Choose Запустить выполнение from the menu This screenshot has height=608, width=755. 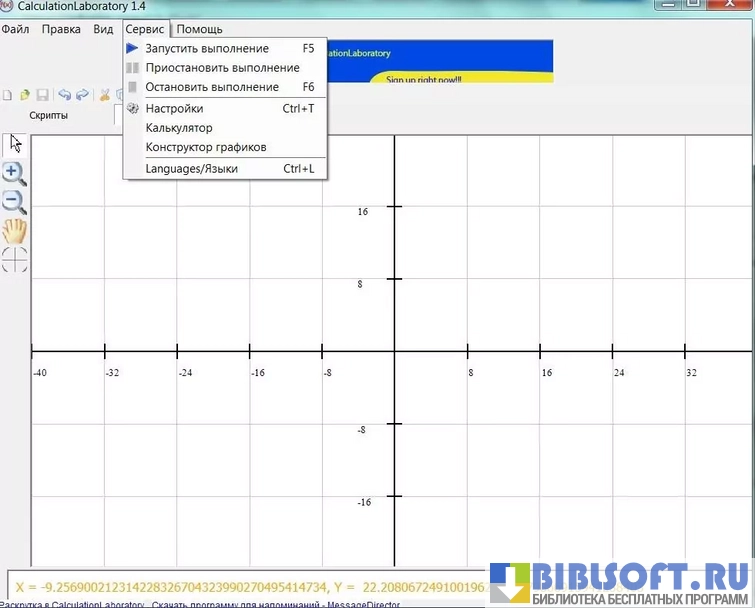coord(207,48)
